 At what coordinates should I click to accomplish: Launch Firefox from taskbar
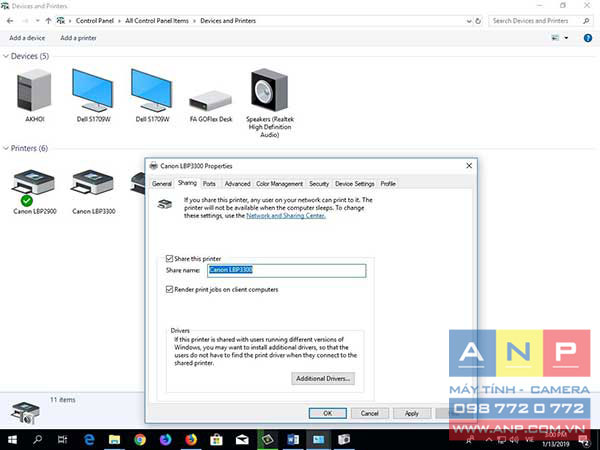click(x=191, y=439)
